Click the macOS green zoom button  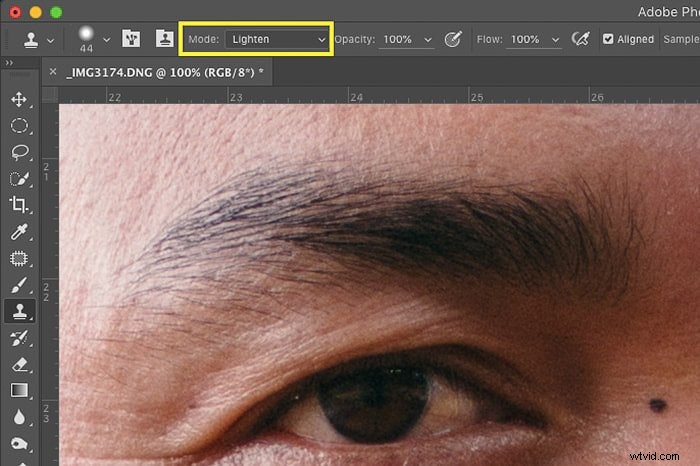click(x=56, y=12)
